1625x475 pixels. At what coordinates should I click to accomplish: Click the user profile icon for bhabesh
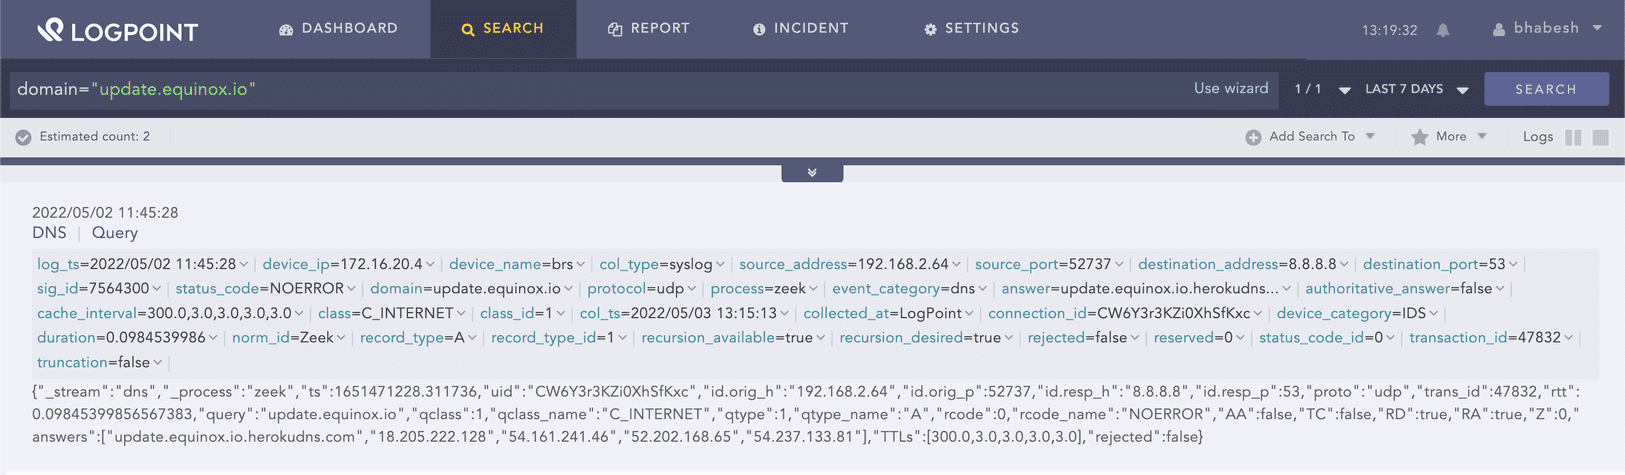point(1498,30)
